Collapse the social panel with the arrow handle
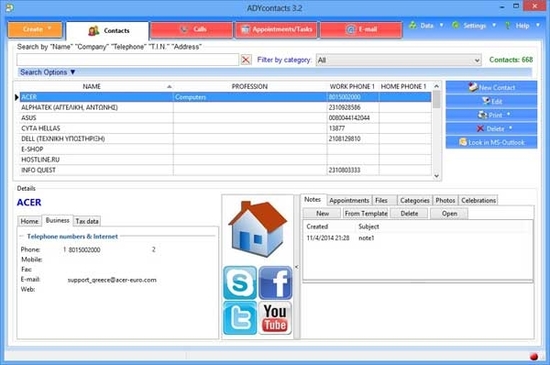 coord(297,267)
